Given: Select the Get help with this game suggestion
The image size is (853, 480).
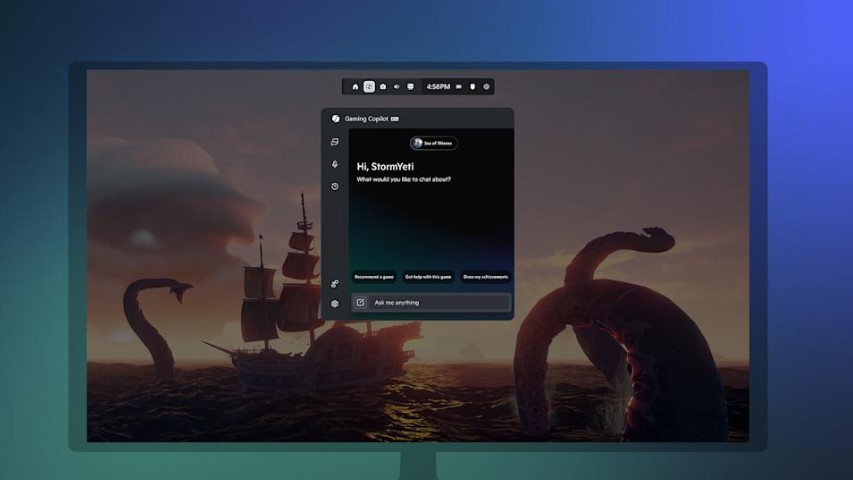Looking at the screenshot, I should pyautogui.click(x=428, y=276).
